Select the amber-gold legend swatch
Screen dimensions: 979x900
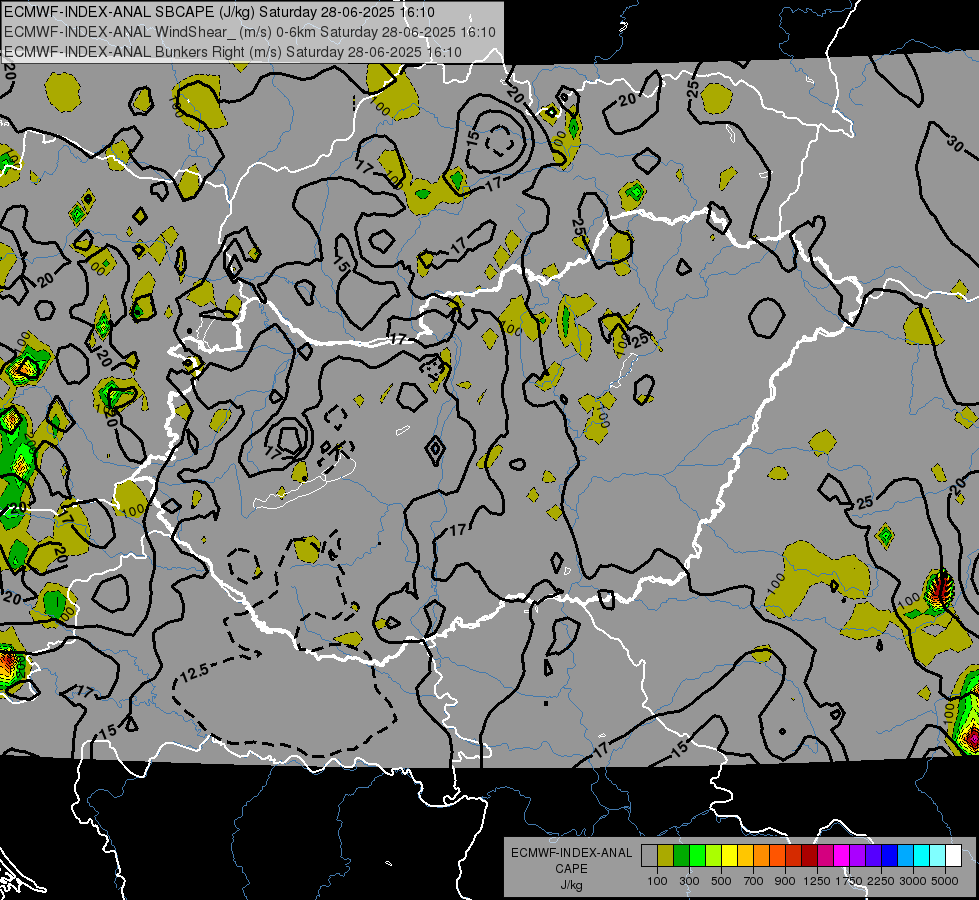tap(745, 856)
